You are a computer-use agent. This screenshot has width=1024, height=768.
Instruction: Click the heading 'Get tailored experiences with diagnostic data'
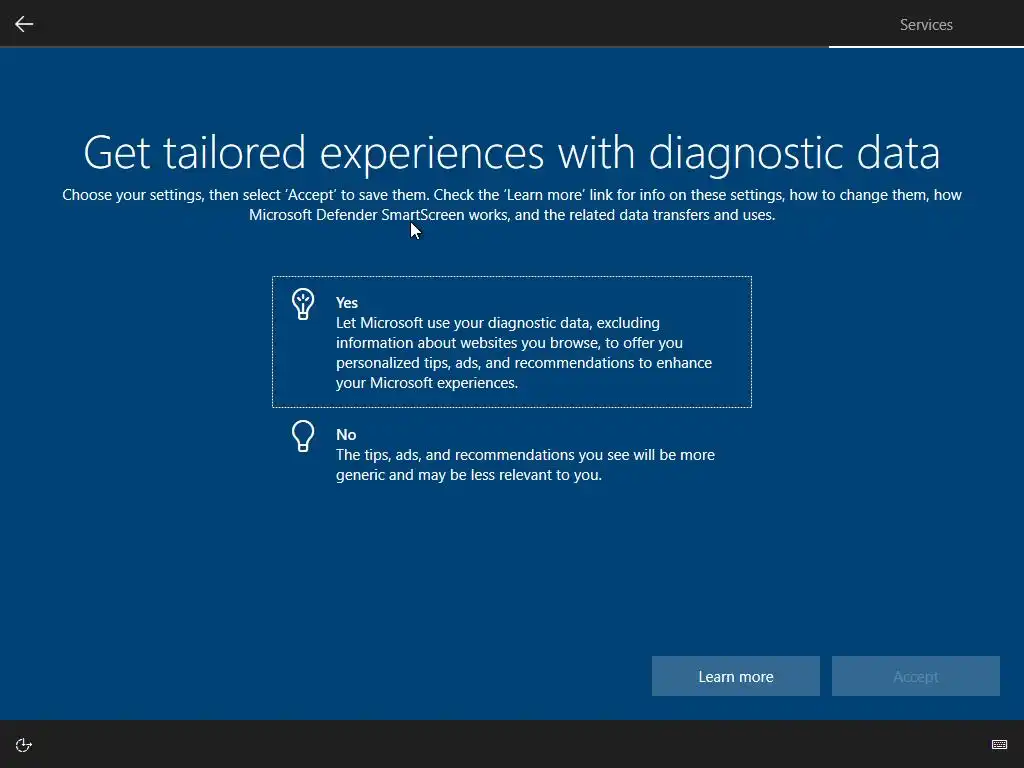click(511, 152)
